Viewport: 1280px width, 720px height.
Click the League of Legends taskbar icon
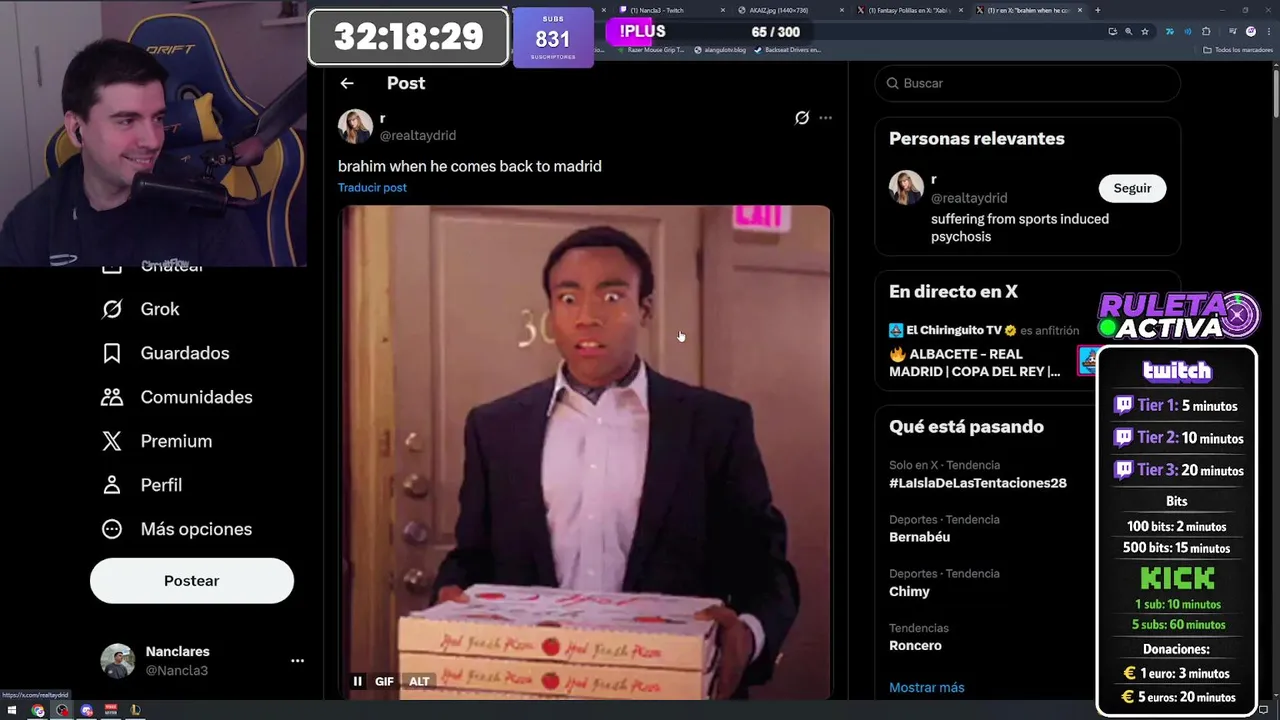pos(135,710)
